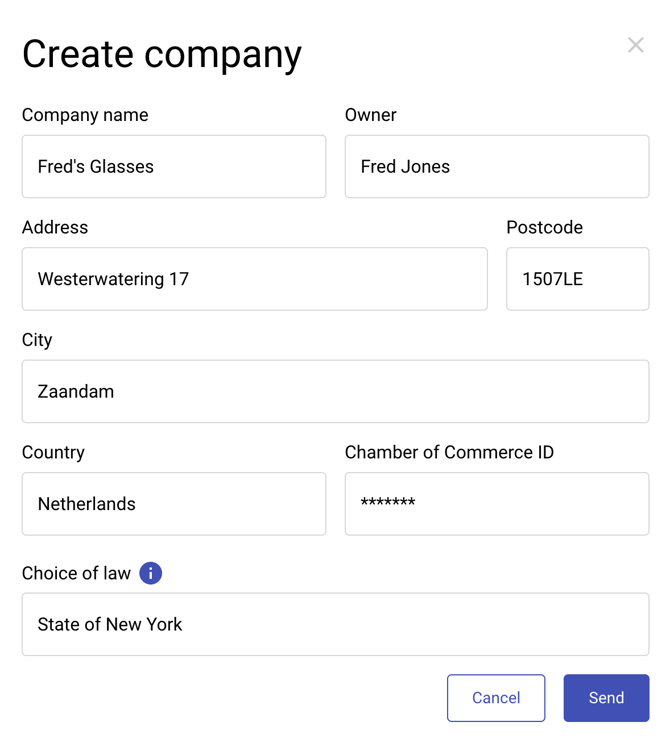This screenshot has width=670, height=743.
Task: Click the Chamber of Commerce ID label
Action: click(x=449, y=452)
